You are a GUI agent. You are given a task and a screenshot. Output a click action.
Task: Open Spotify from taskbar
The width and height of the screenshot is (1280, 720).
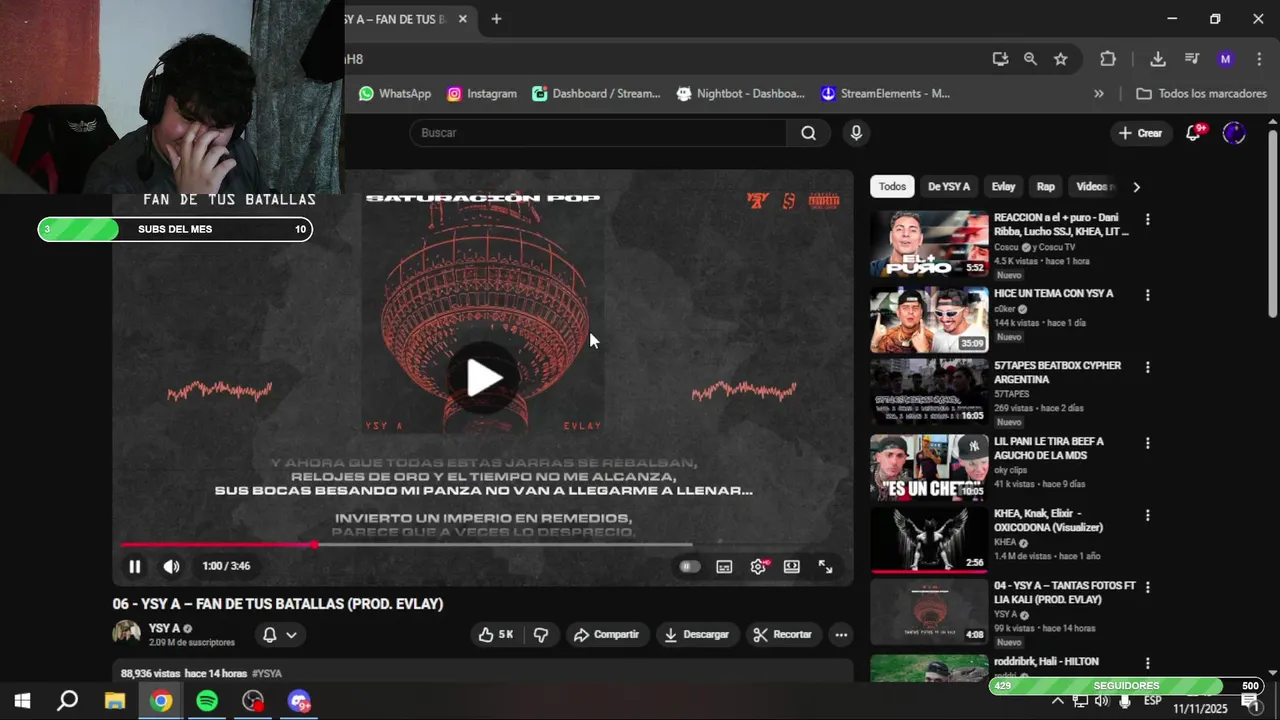click(x=207, y=701)
